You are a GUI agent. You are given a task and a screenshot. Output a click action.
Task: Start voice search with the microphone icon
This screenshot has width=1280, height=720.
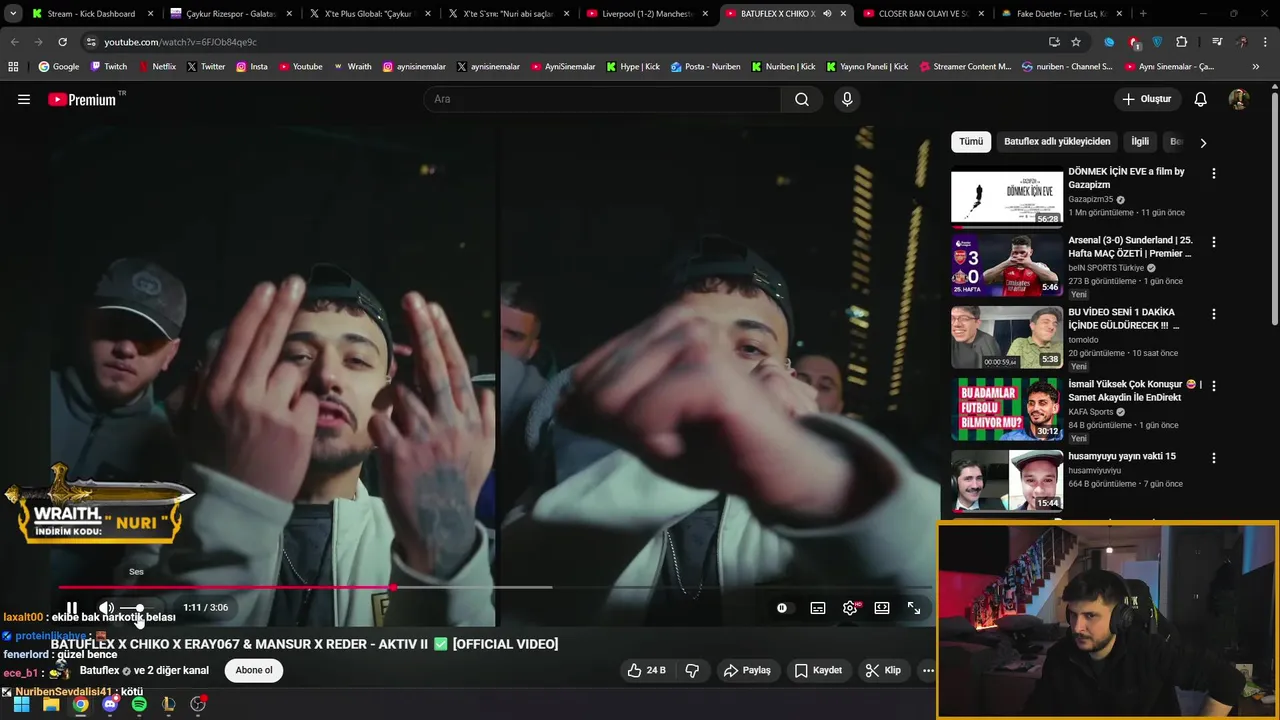pos(847,99)
